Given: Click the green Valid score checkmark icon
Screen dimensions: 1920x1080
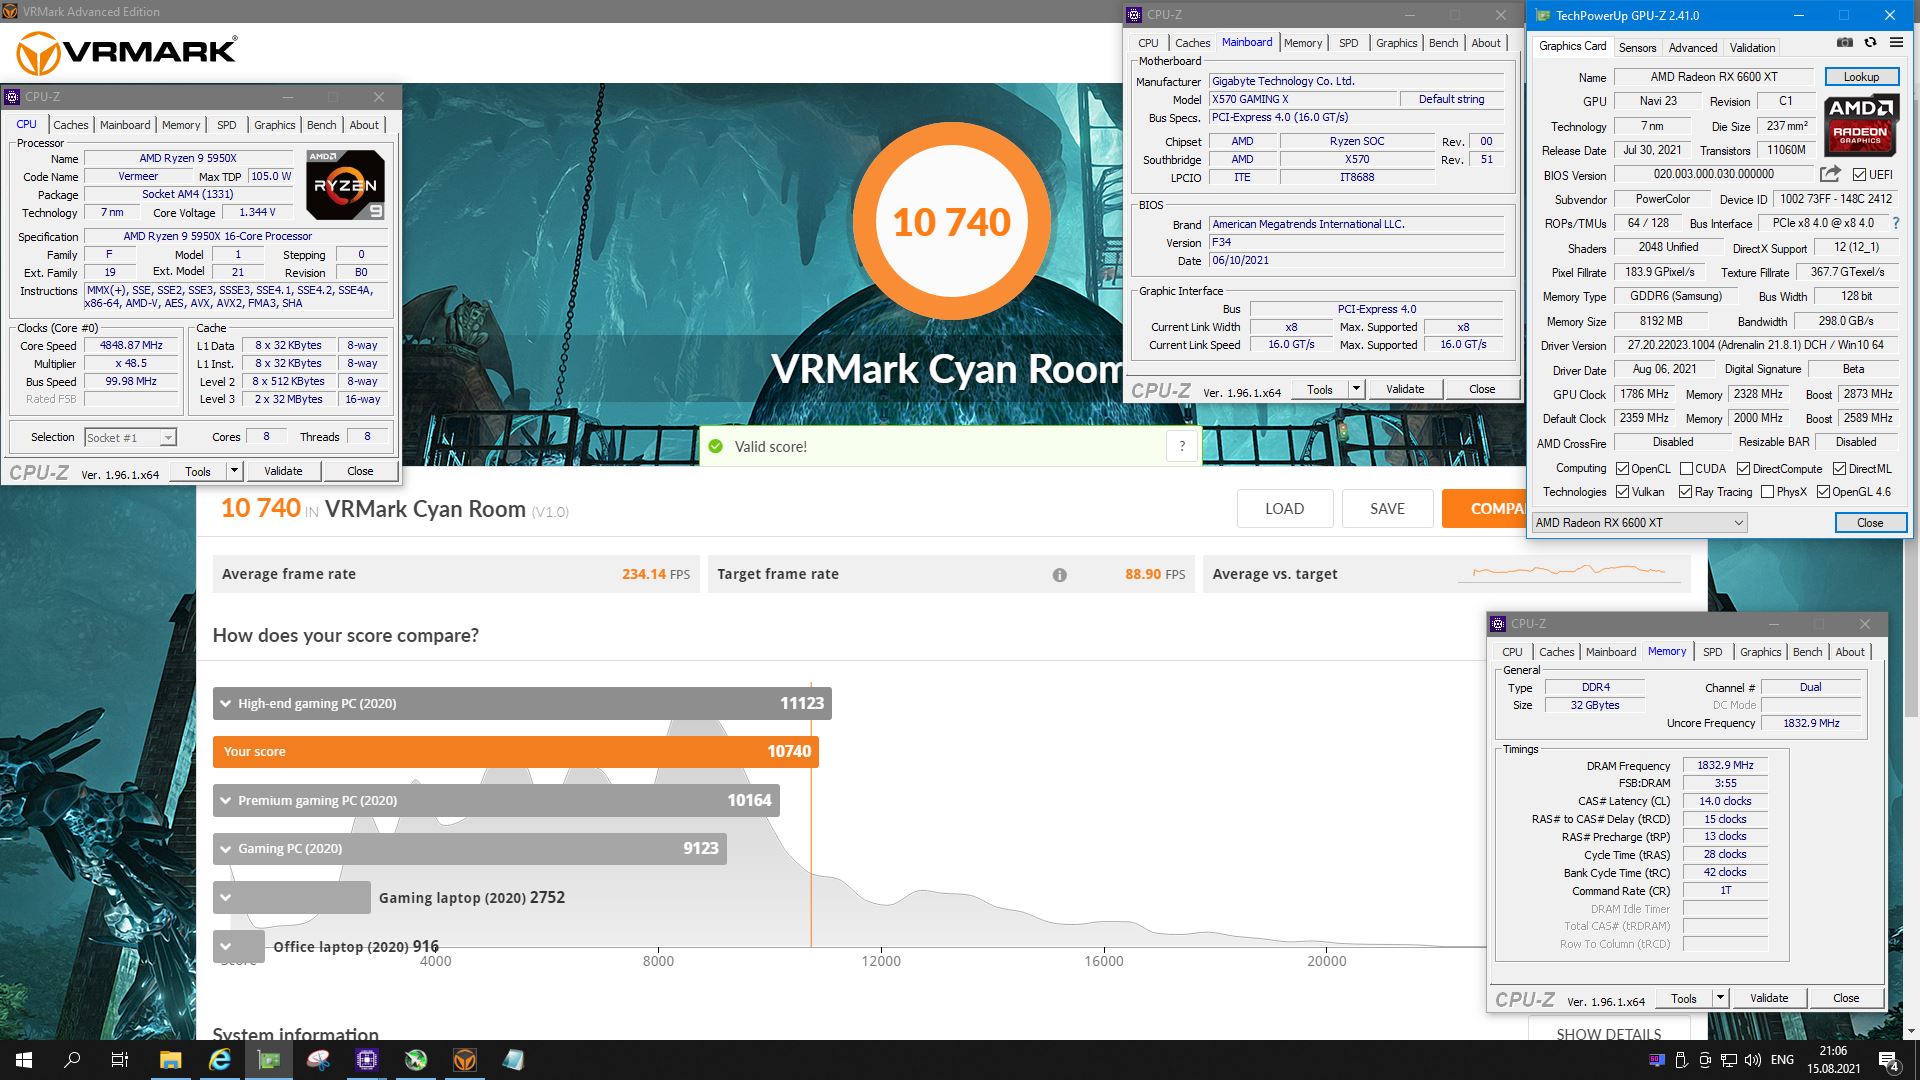Looking at the screenshot, I should click(715, 446).
